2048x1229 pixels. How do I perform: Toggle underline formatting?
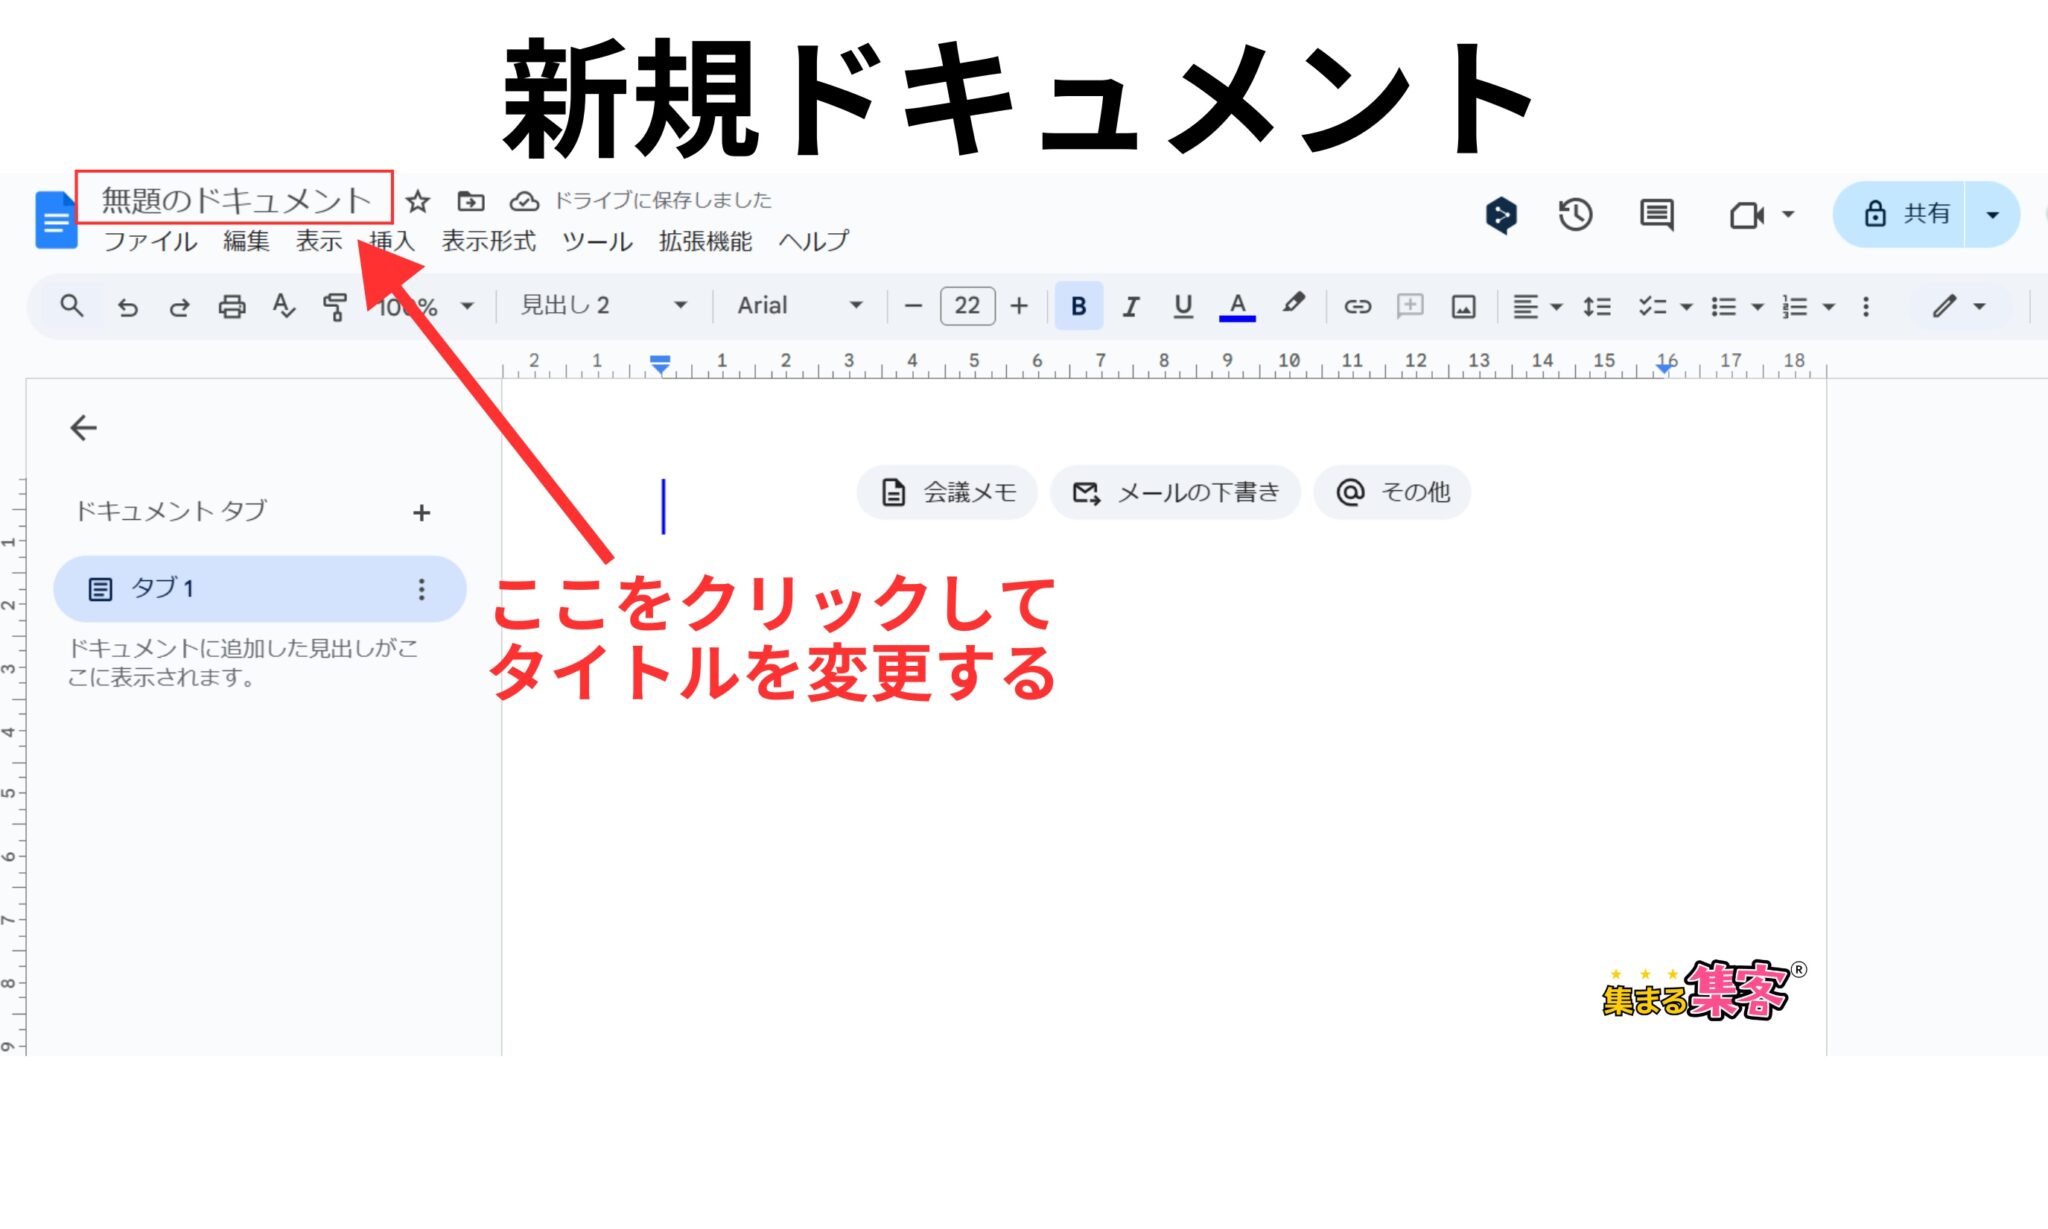coord(1183,306)
